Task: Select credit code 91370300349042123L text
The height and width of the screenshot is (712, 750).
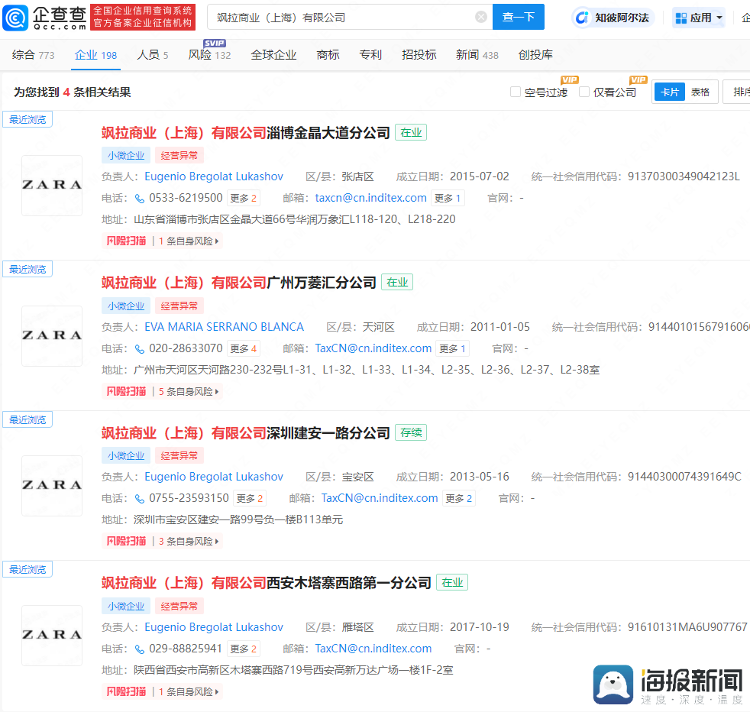Action: 684,176
